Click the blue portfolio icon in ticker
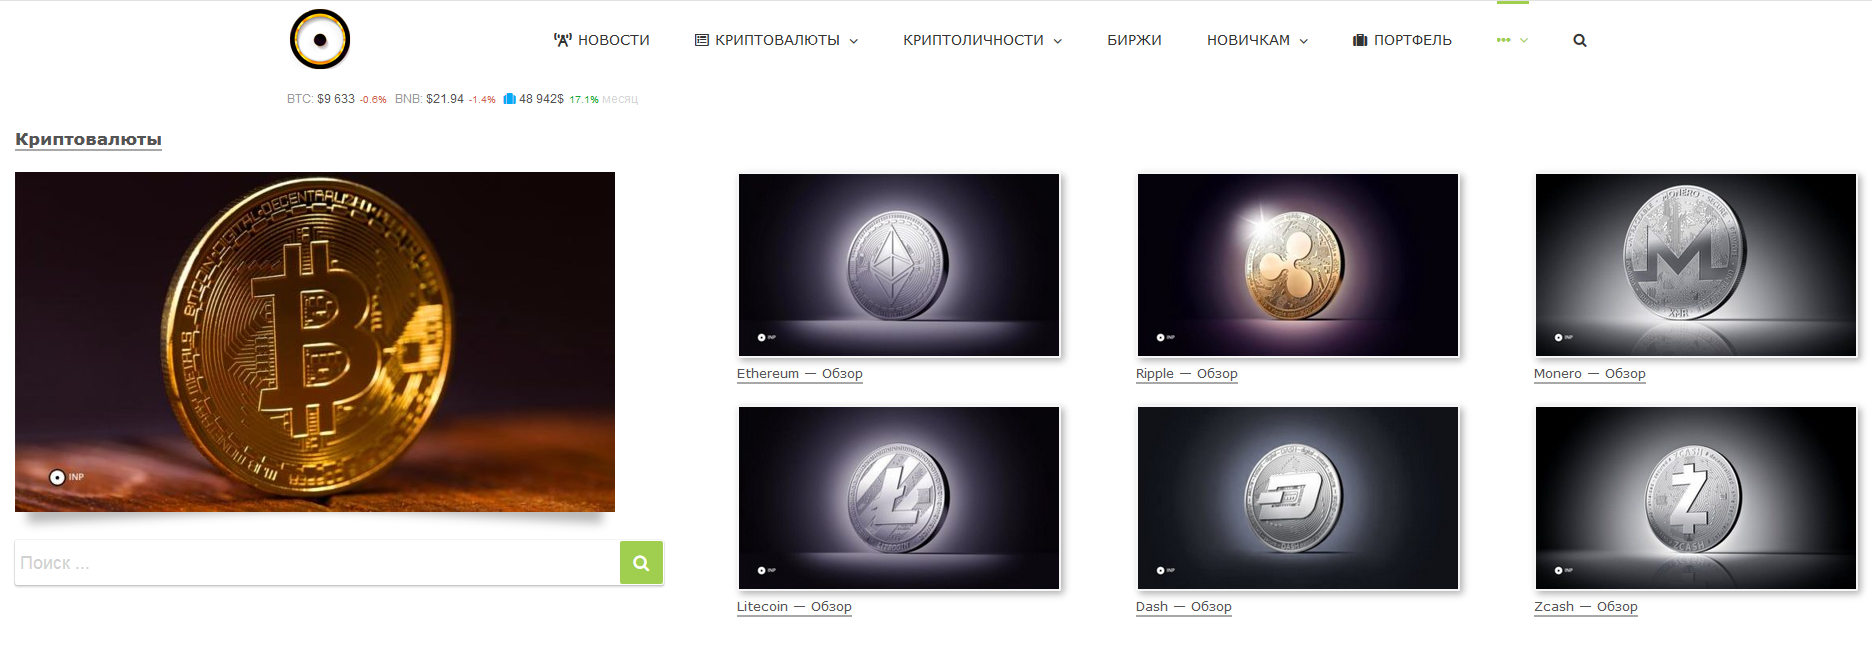This screenshot has width=1872, height=657. [x=510, y=99]
